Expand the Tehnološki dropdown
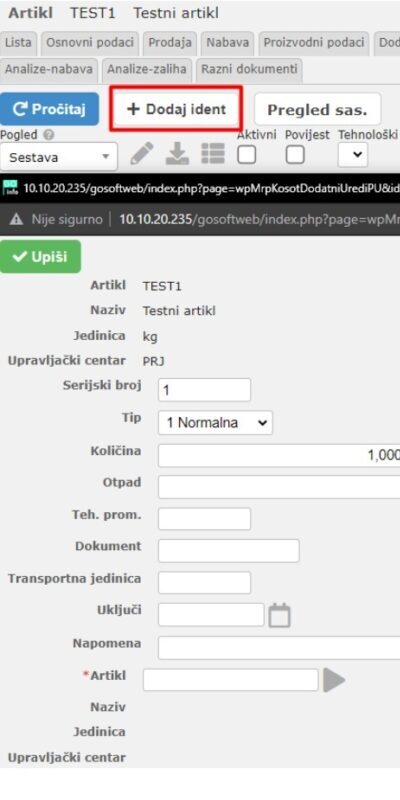400x800 pixels. point(353,155)
